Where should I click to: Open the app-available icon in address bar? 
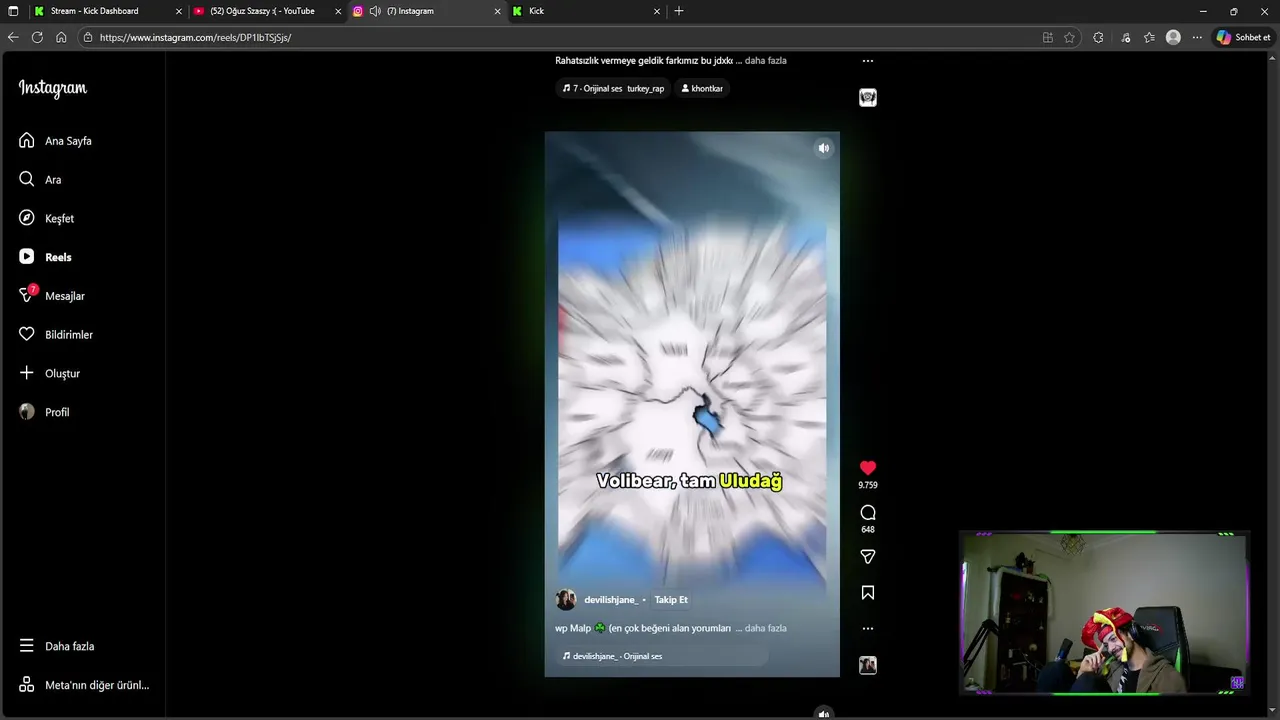[1047, 37]
